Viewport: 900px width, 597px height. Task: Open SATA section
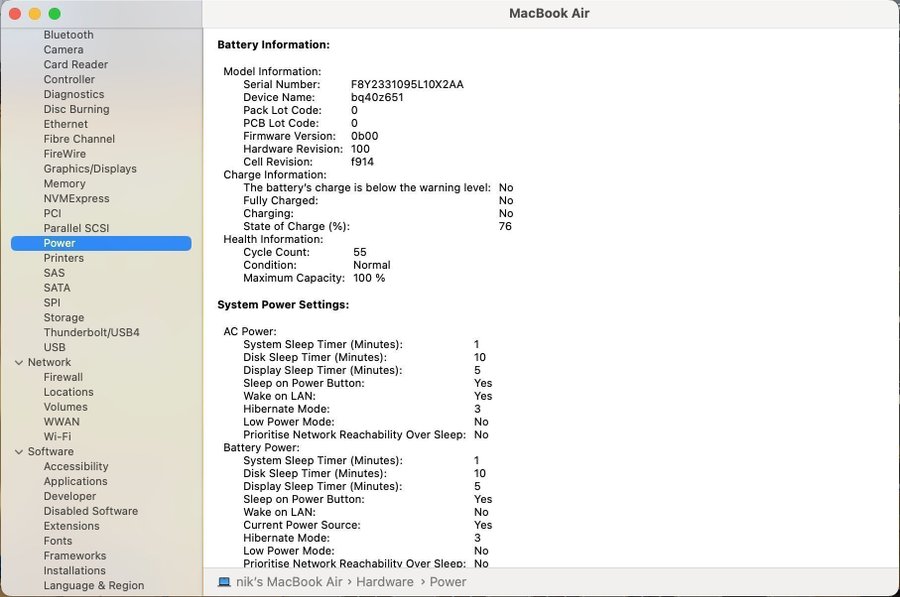[x=57, y=288]
